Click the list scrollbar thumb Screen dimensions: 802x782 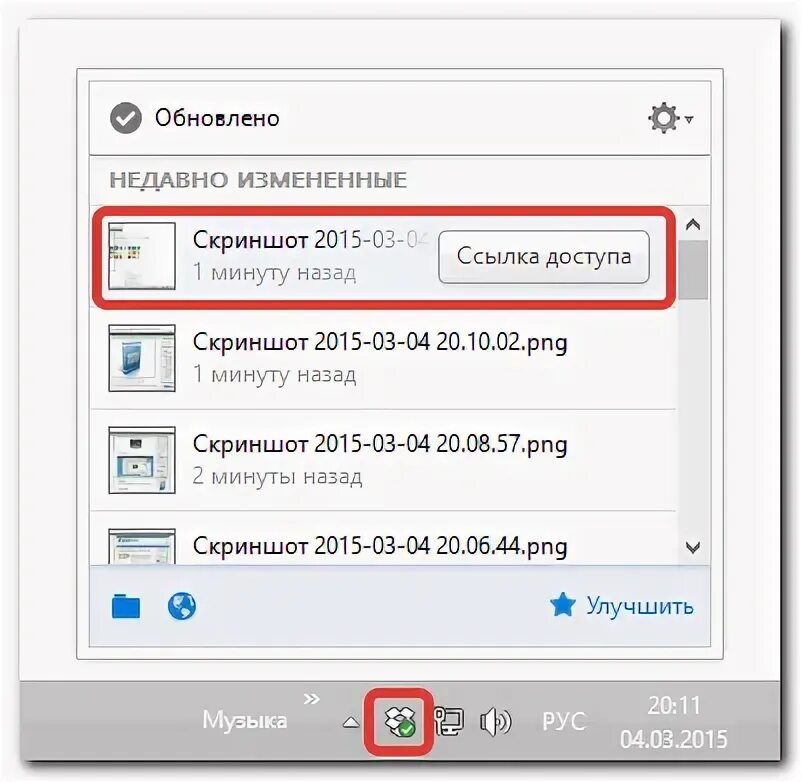tap(693, 270)
